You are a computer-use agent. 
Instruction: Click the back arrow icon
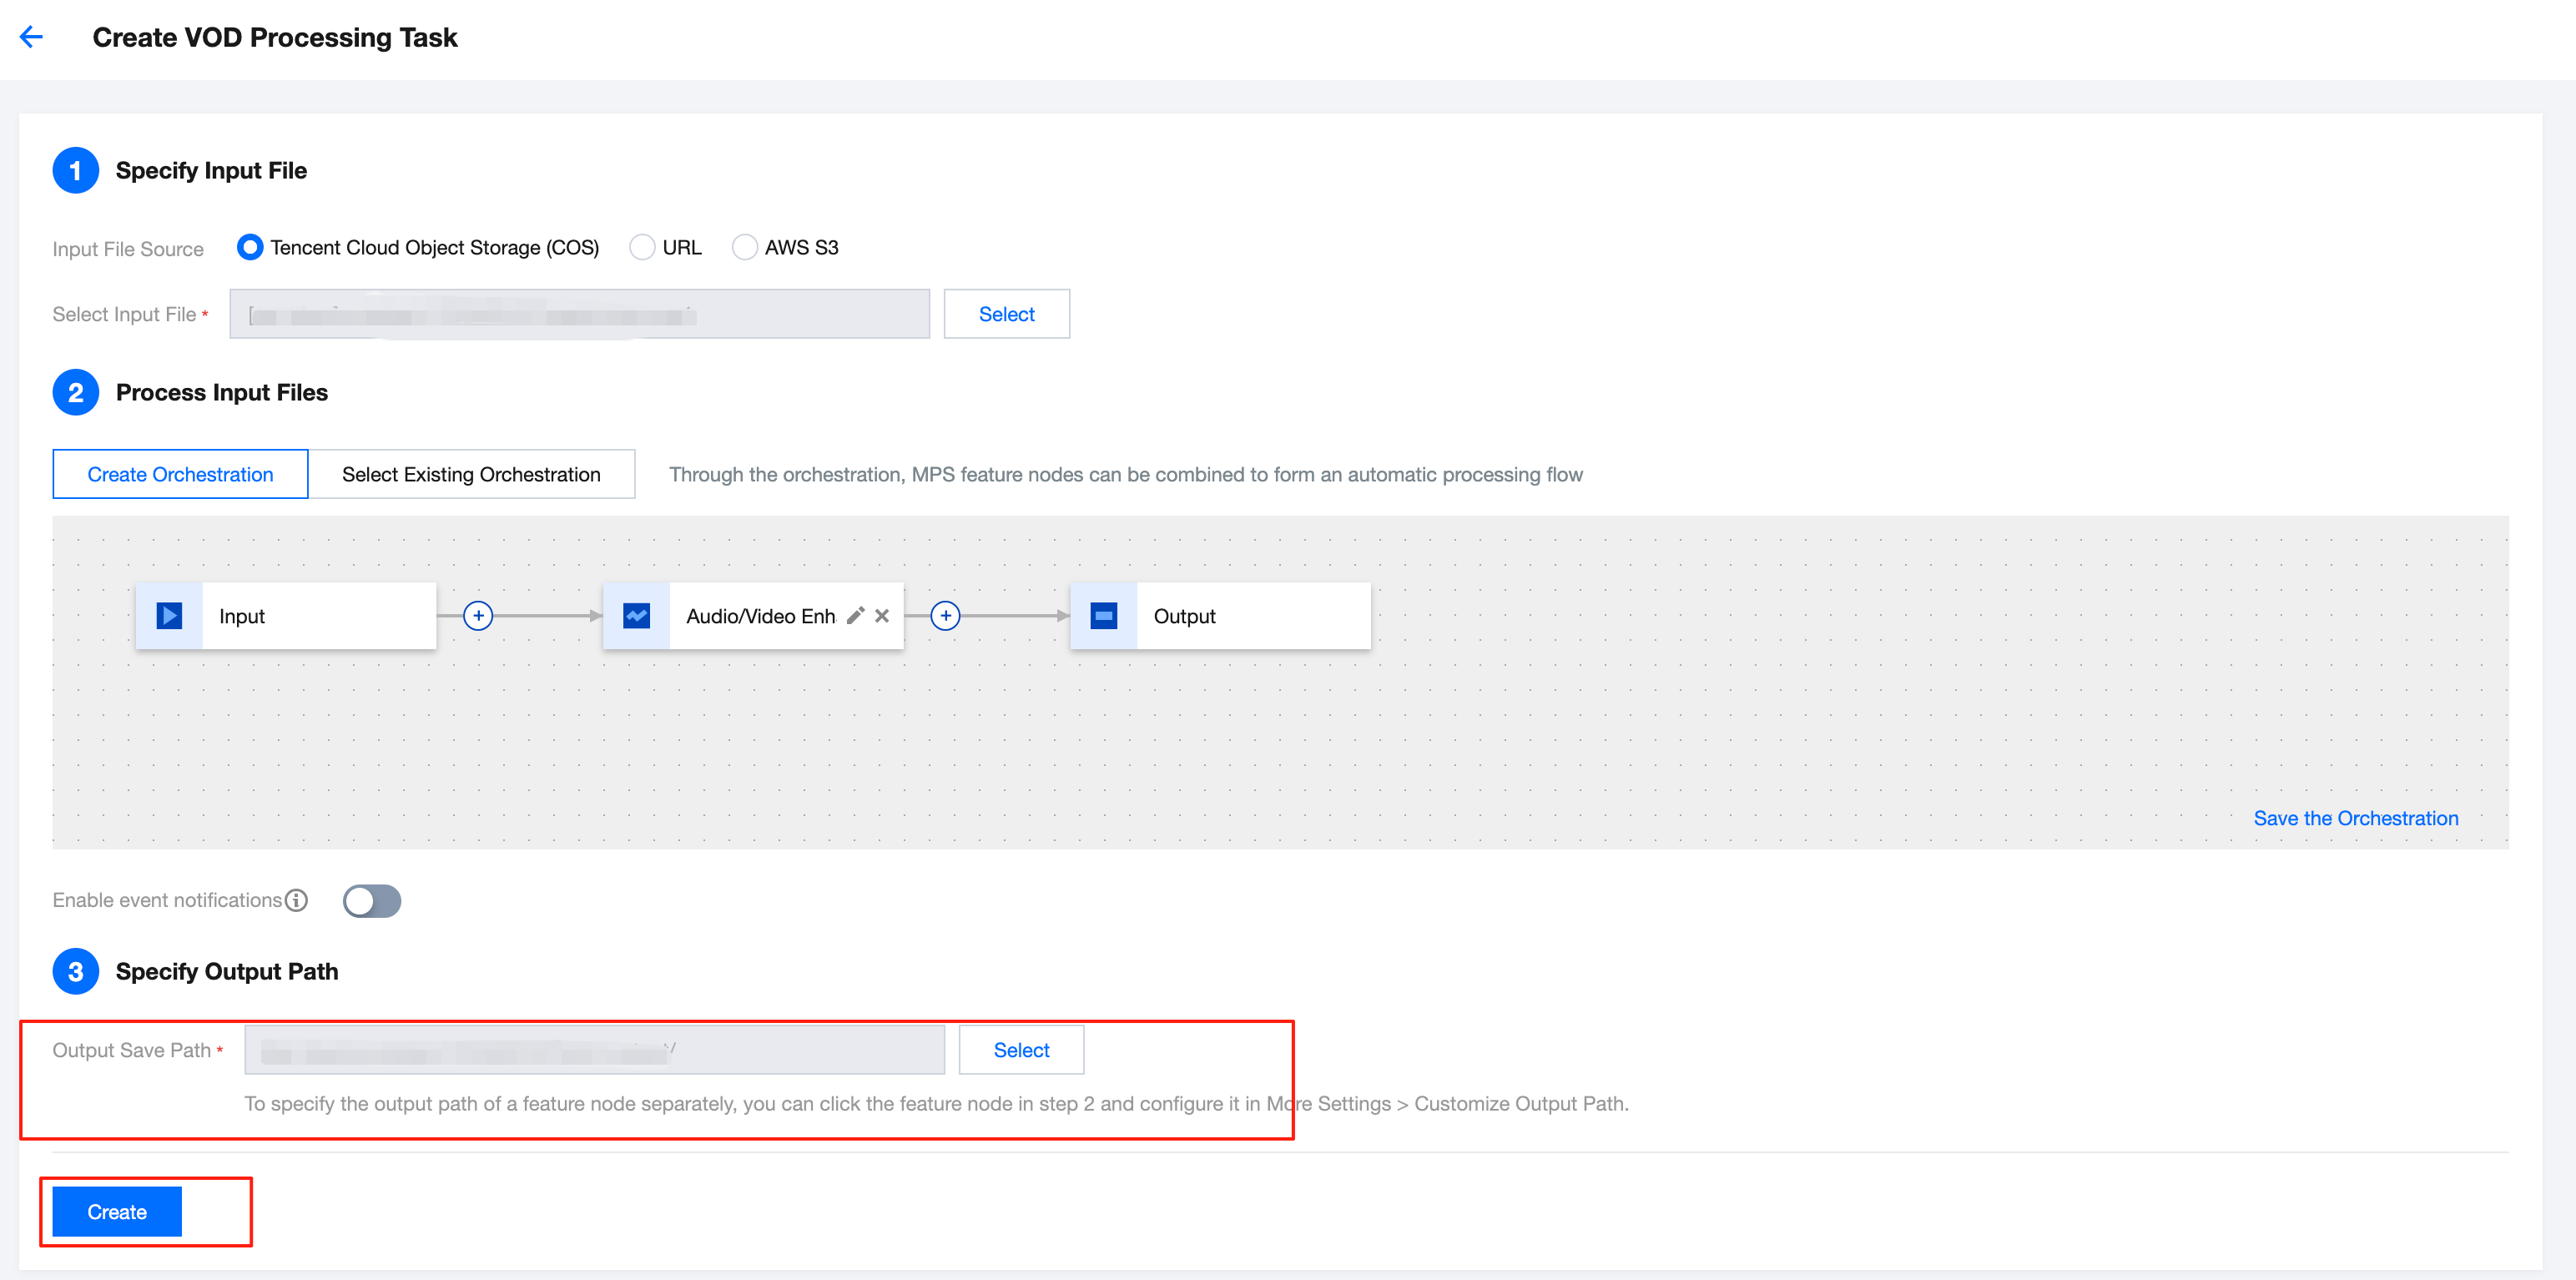[x=32, y=37]
